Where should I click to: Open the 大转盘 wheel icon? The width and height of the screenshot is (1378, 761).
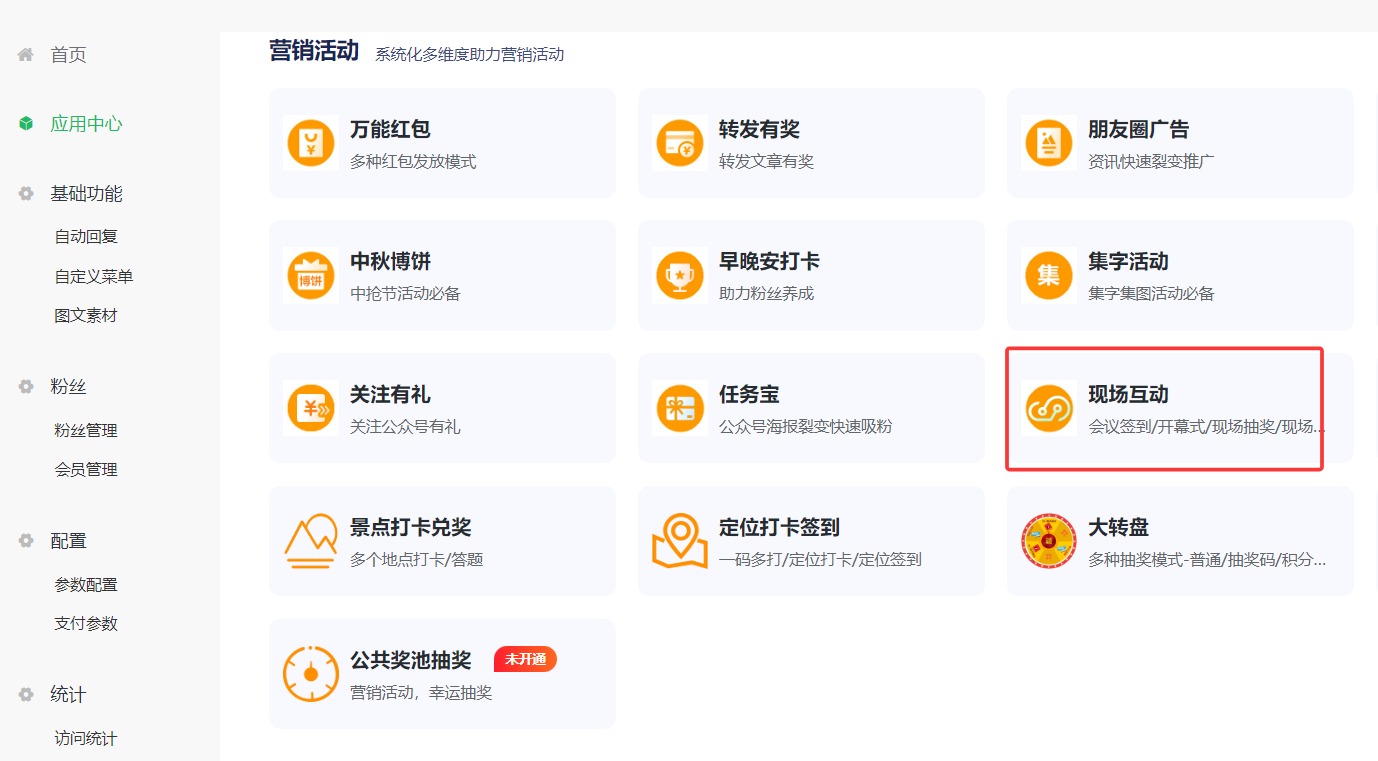pos(1048,541)
